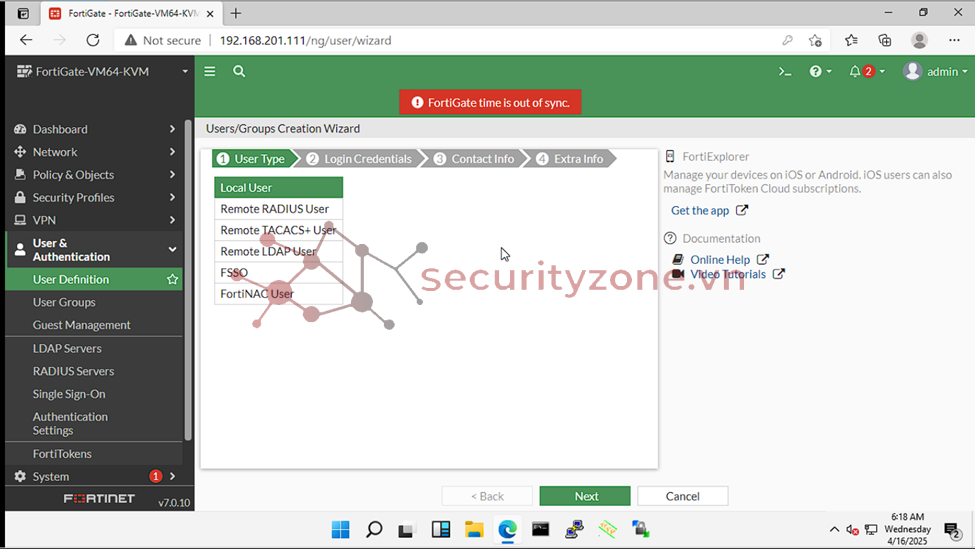
Task: Open terminal icon in taskbar
Action: point(540,530)
